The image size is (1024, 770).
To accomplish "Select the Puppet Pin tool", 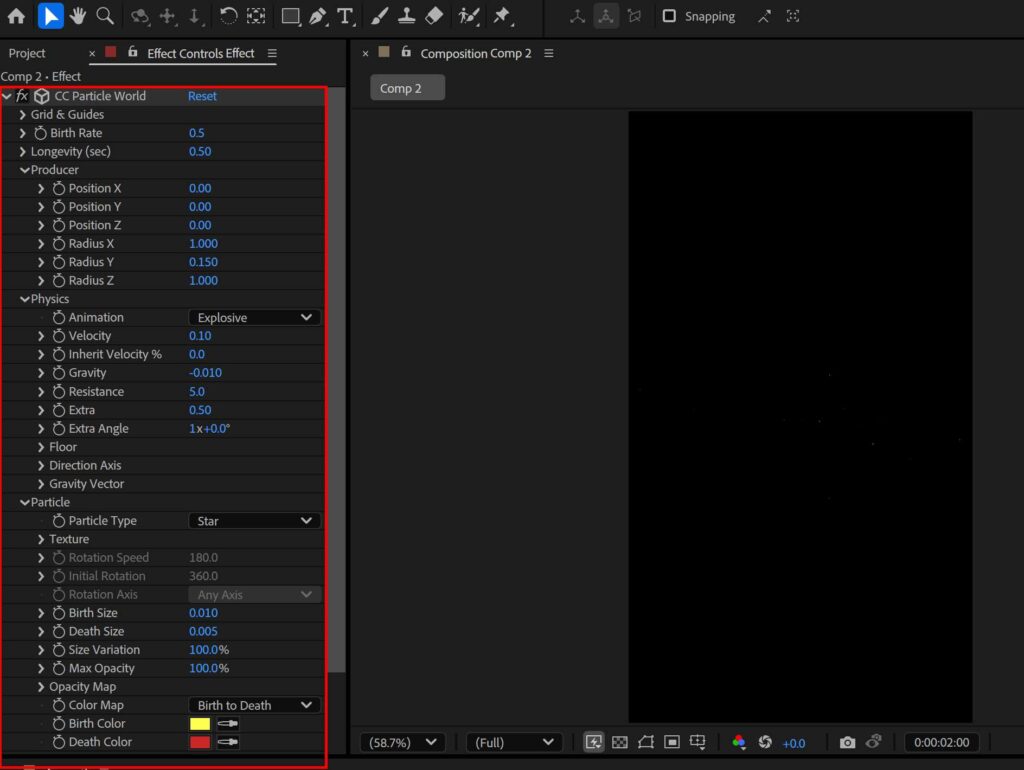I will [502, 16].
